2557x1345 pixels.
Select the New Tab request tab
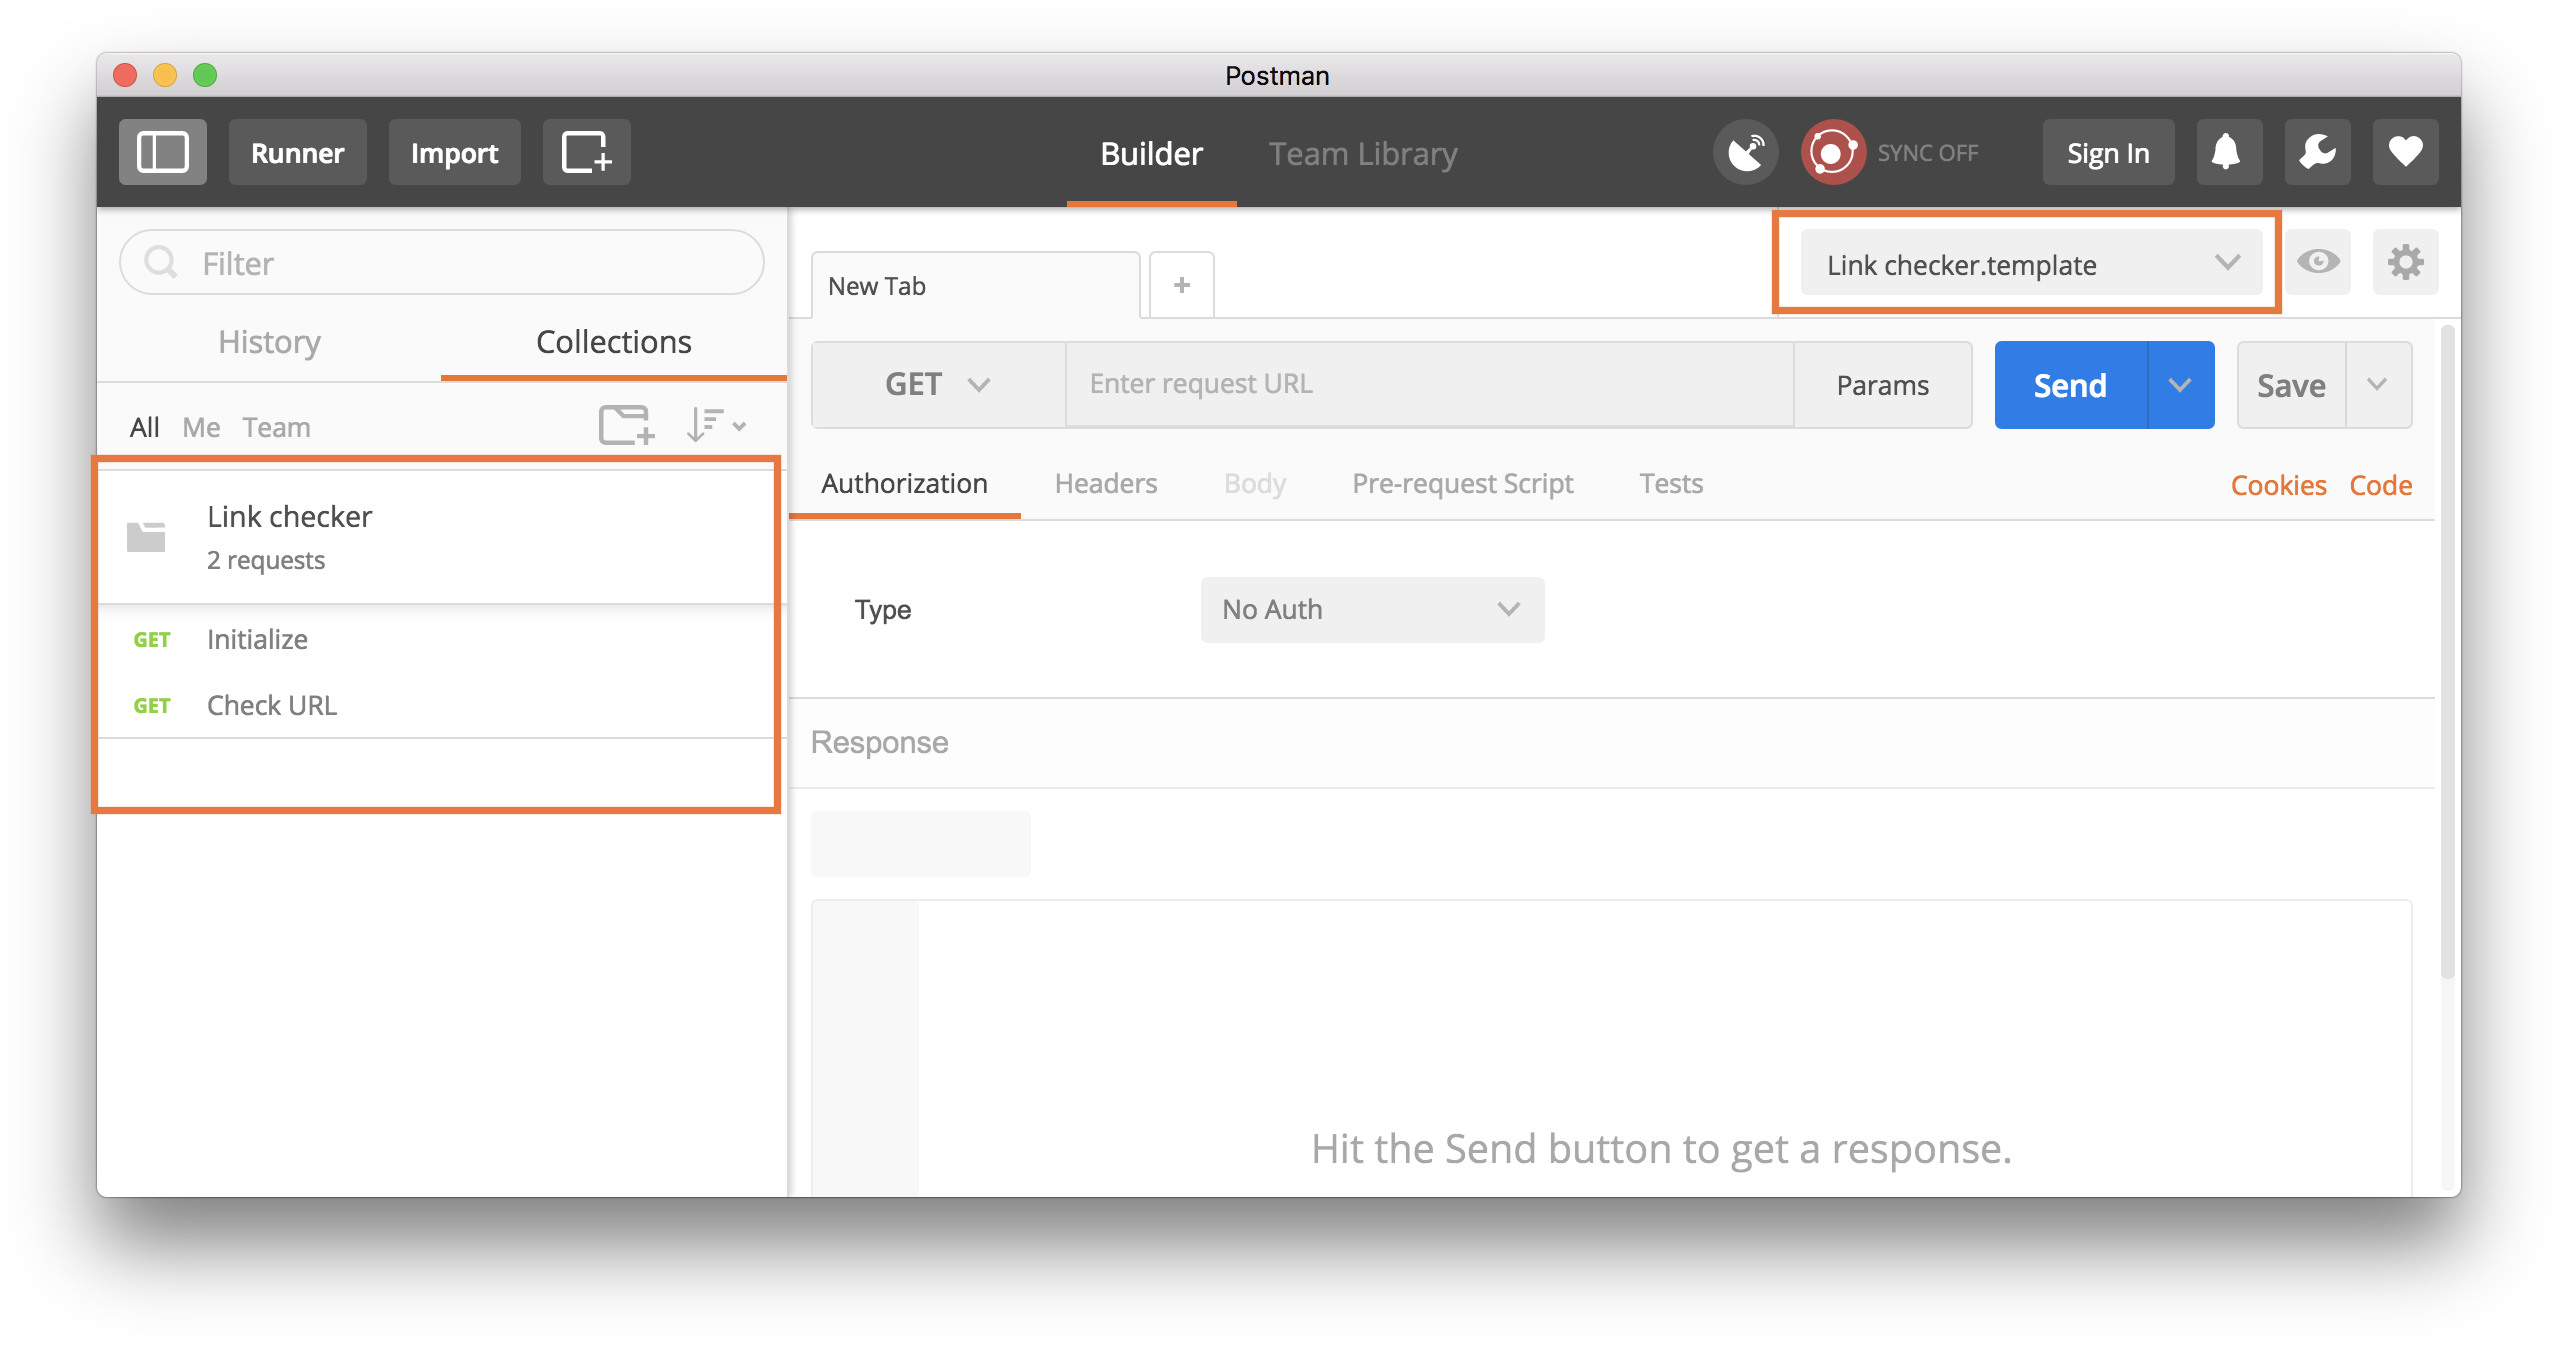coord(975,285)
